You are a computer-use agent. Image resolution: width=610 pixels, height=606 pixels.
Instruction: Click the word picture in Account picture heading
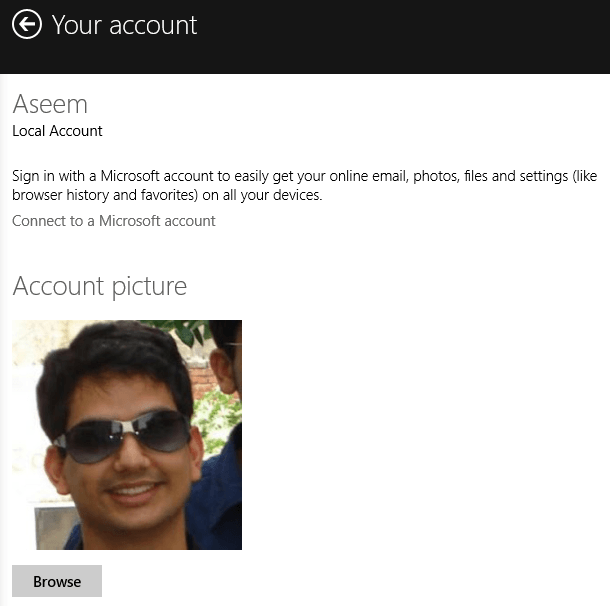(x=149, y=288)
